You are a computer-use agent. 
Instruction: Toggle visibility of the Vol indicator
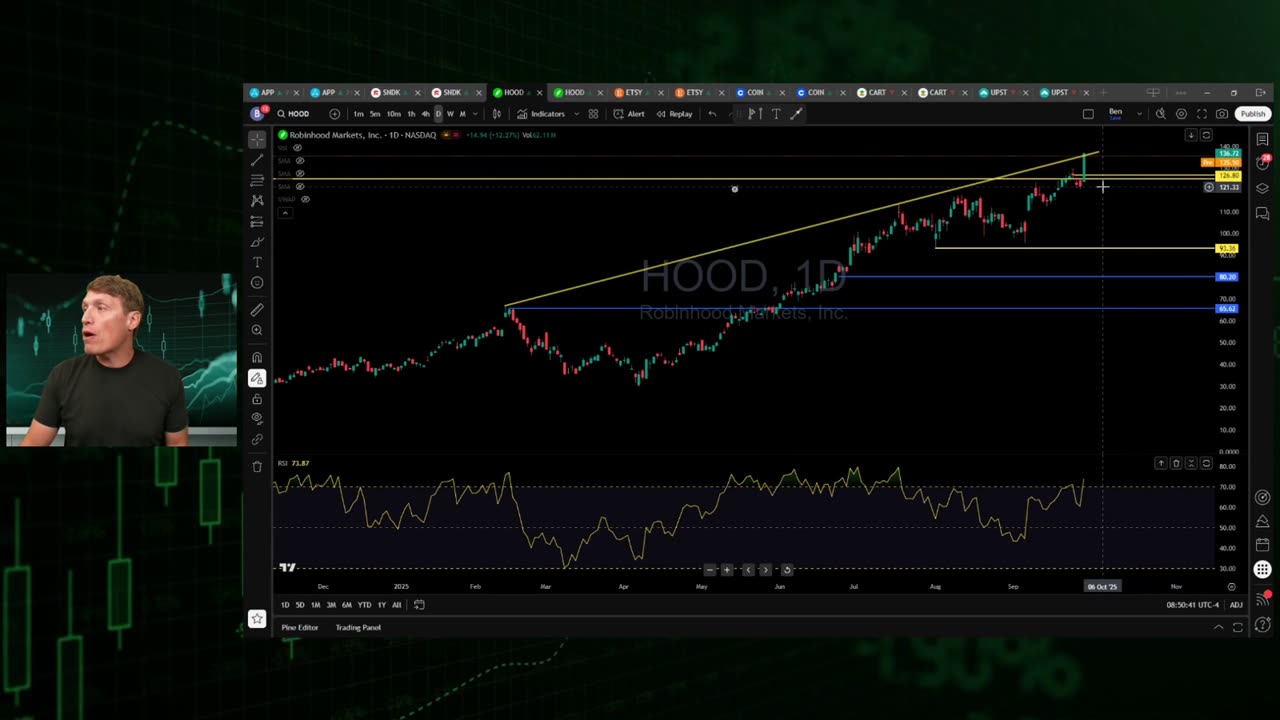tap(297, 148)
